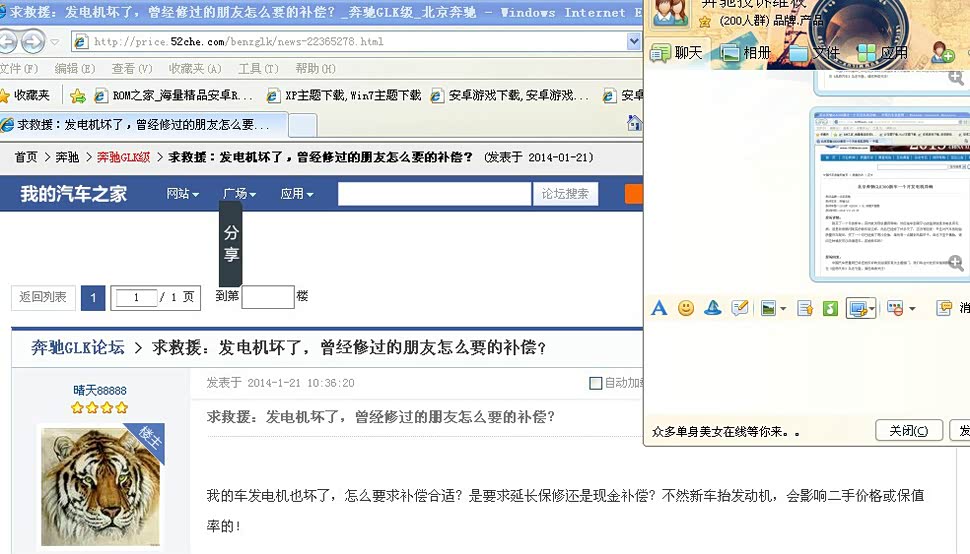
Task: Open the ROM之家 favorites bar link
Action: (x=173, y=95)
